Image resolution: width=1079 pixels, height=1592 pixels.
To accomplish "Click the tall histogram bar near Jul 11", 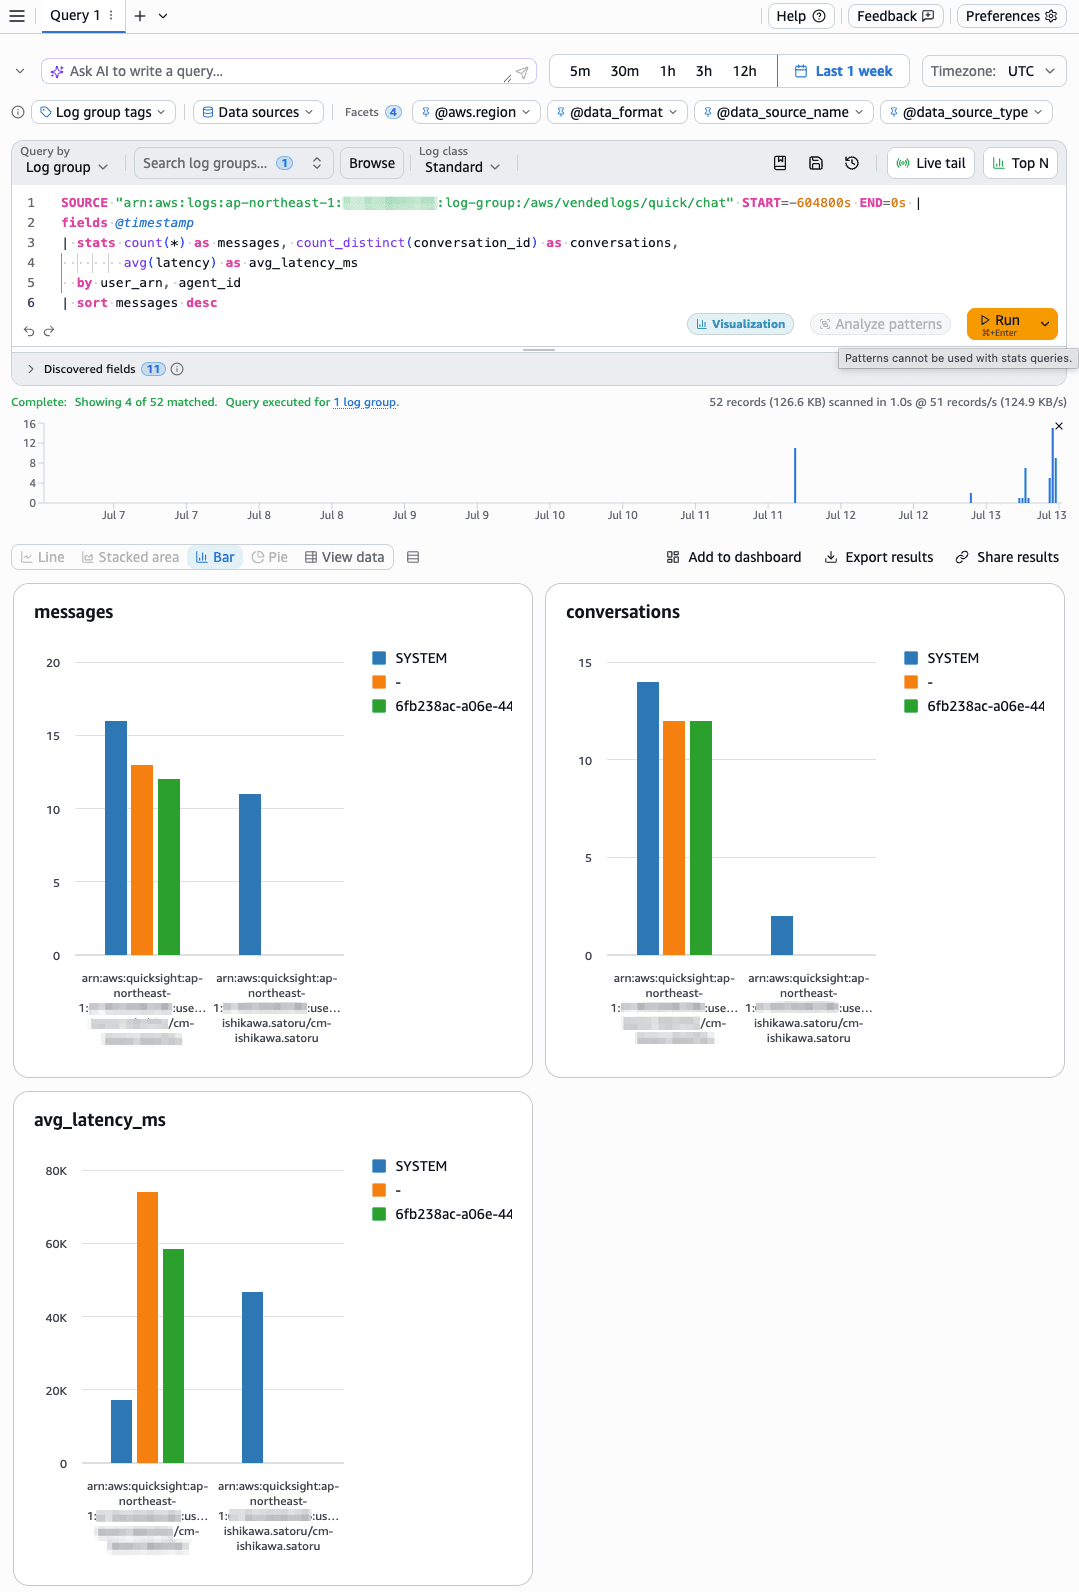I will (x=795, y=475).
